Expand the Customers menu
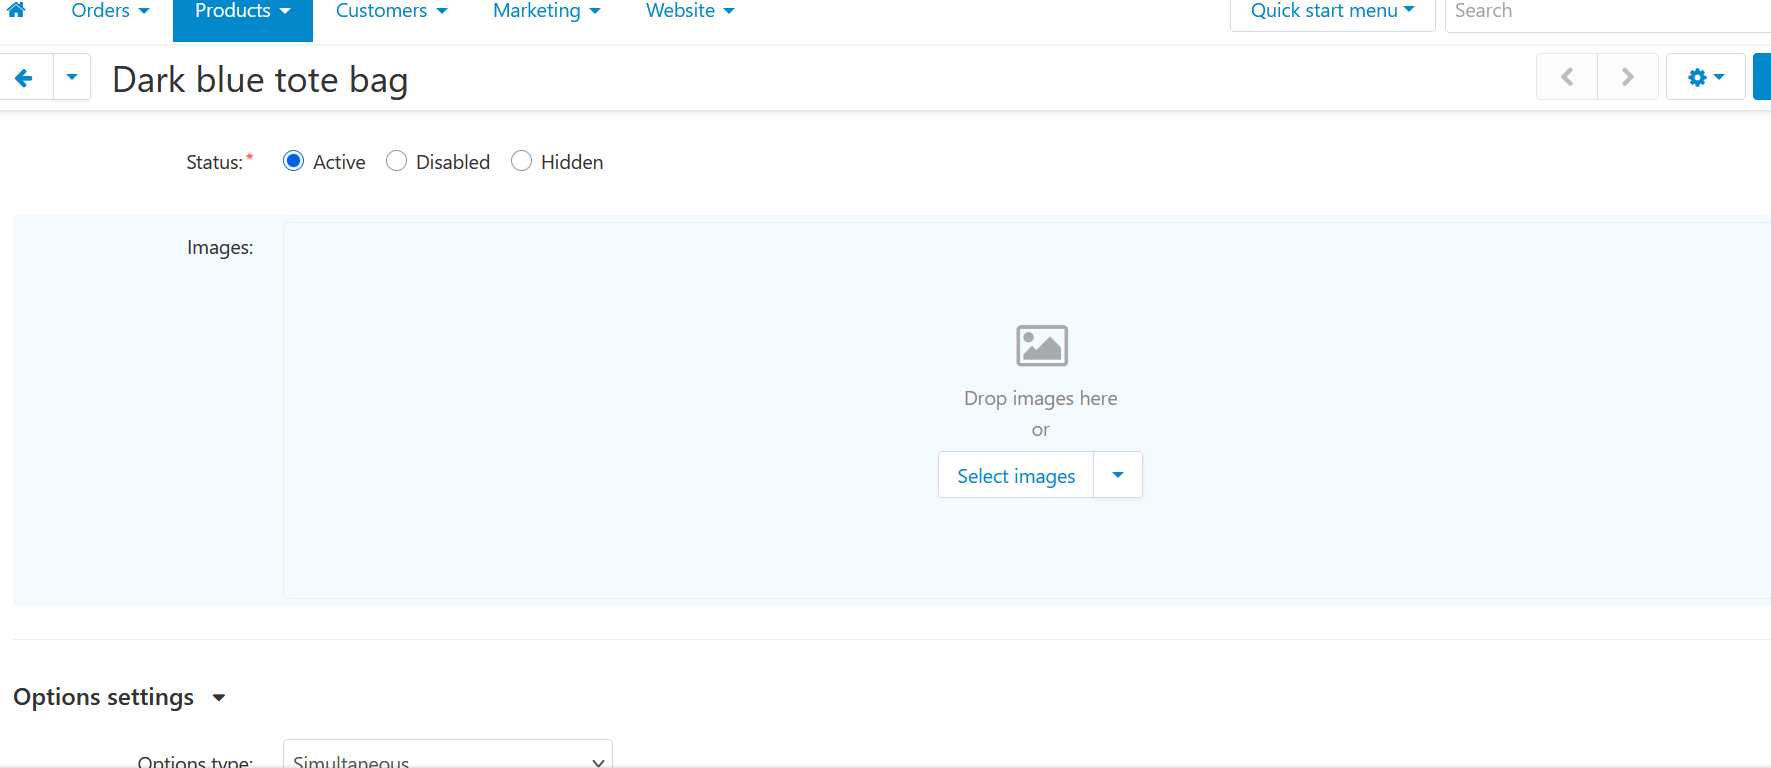The width and height of the screenshot is (1771, 768). (x=391, y=11)
